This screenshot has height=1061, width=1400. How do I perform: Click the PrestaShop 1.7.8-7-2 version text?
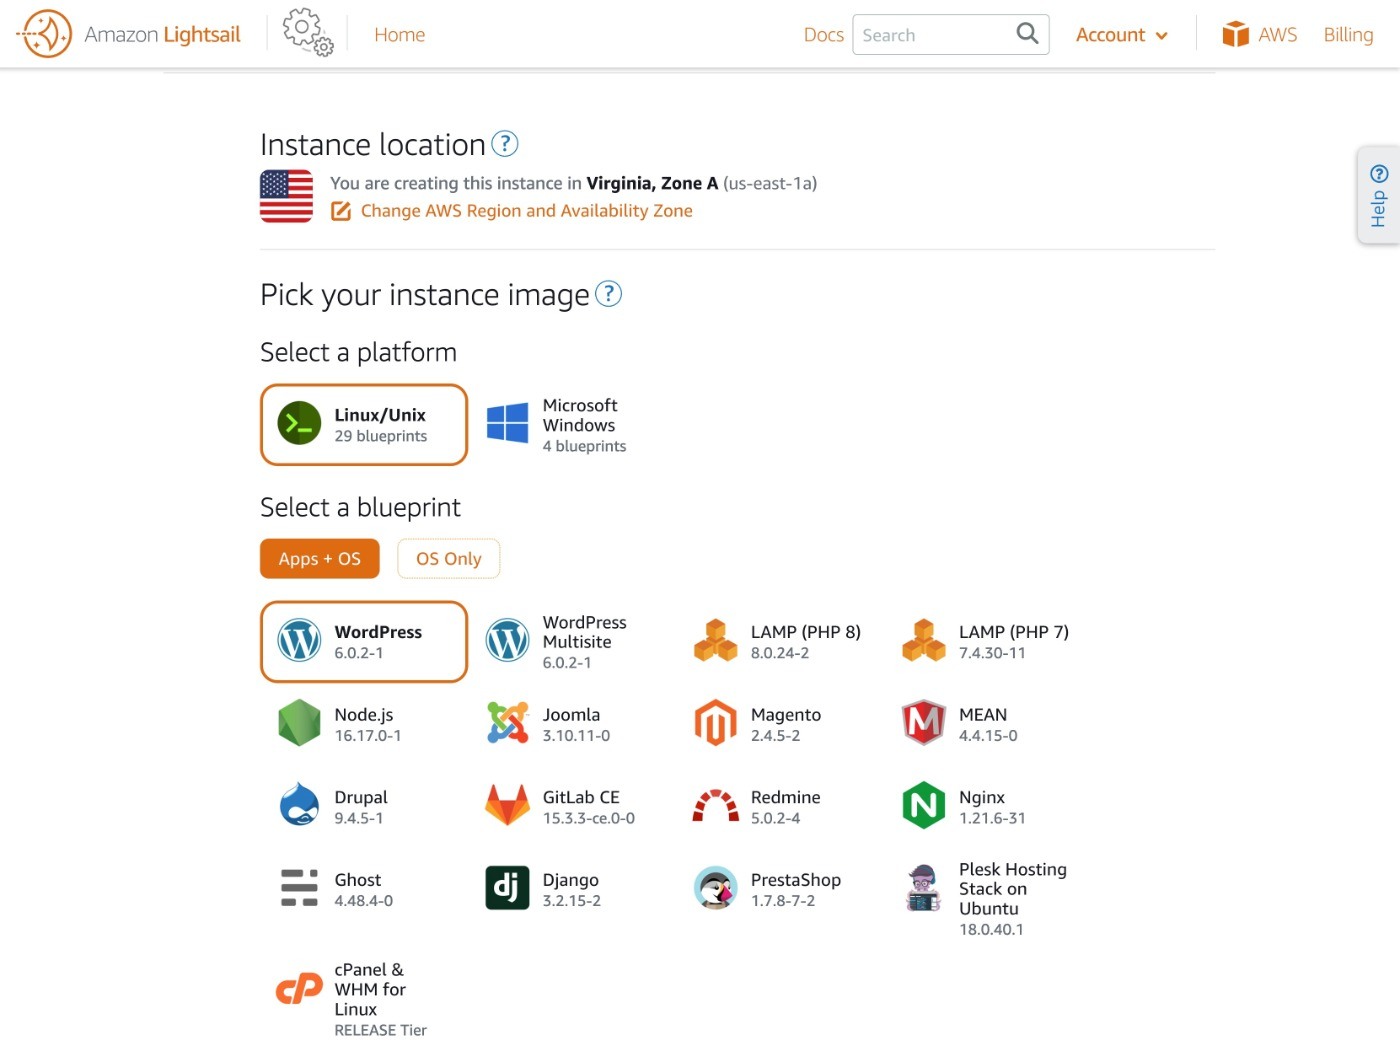click(x=783, y=901)
